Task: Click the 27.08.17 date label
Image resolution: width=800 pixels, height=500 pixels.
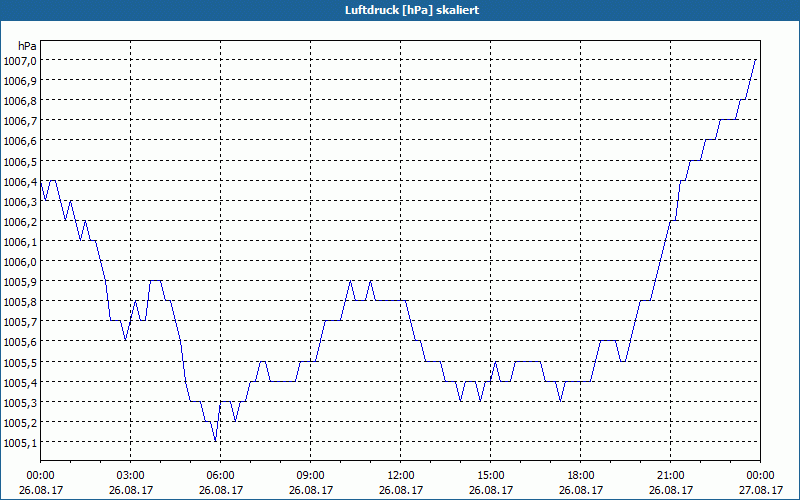Action: 760,490
